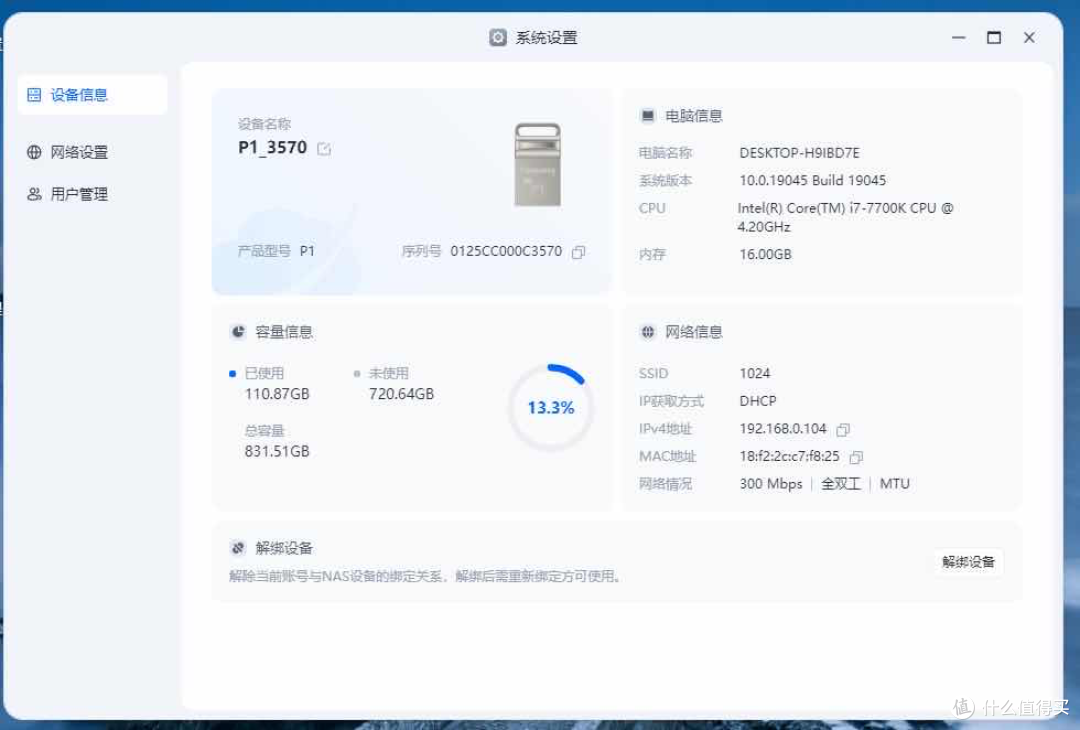1080x730 pixels.
Task: Click the 容量信息 pie chart icon
Action: click(x=238, y=332)
